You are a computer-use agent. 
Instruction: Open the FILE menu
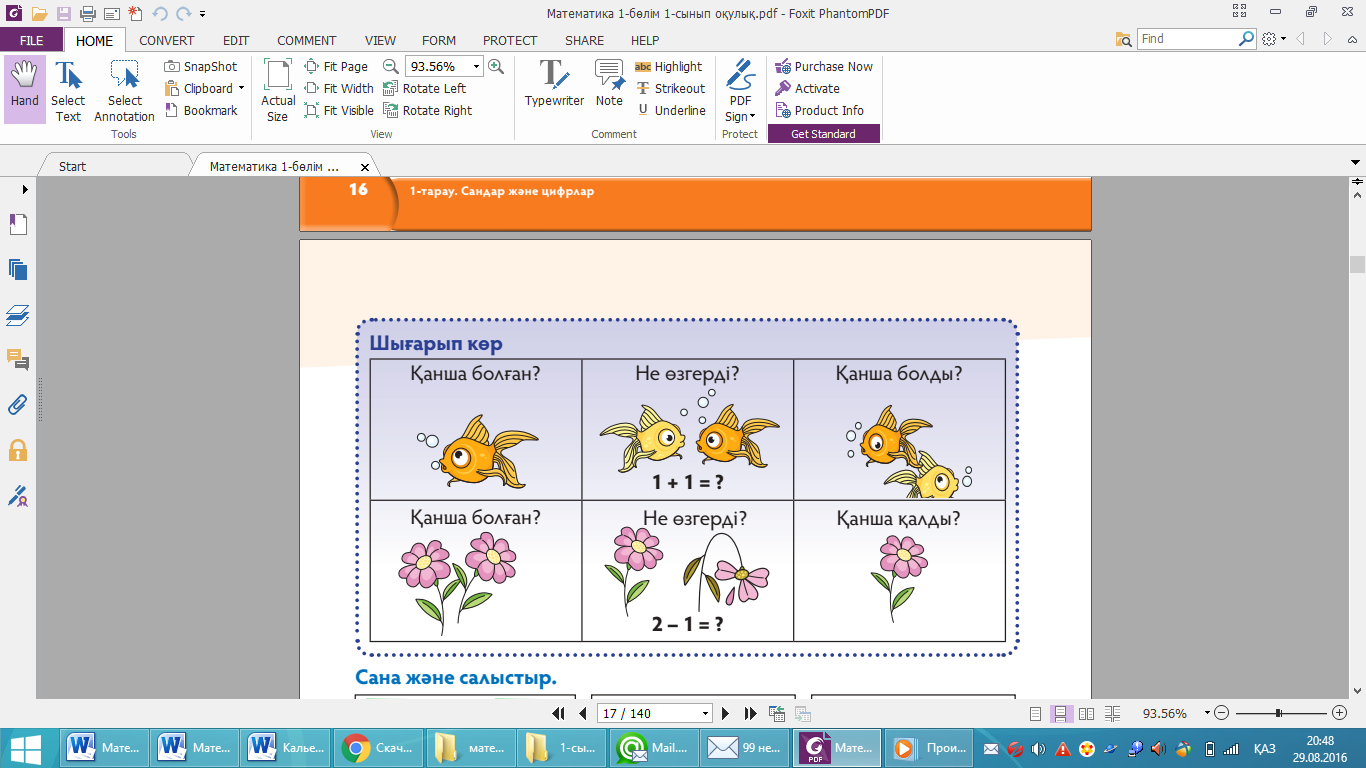(32, 40)
